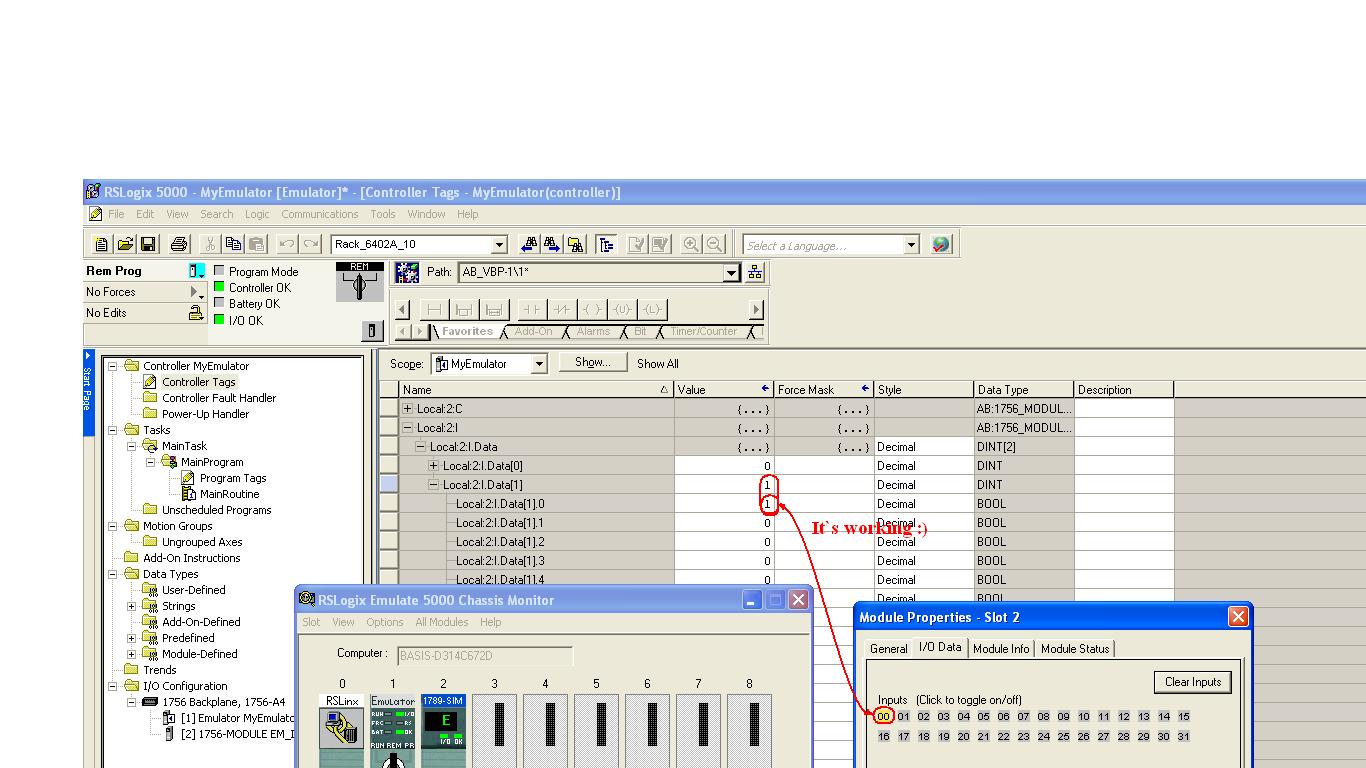Toggle input bit 15 on

click(x=1183, y=716)
